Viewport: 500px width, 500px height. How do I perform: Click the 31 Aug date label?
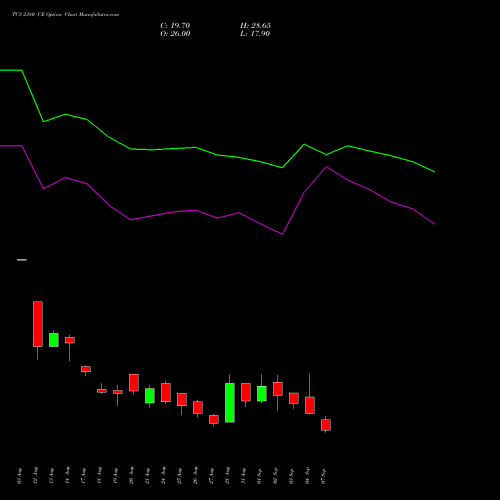243,476
